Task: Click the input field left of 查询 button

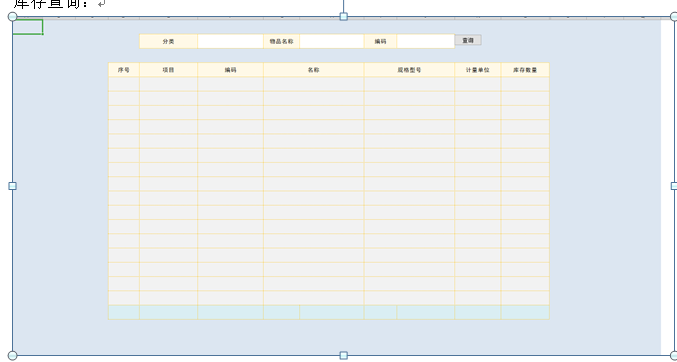Action: click(426, 41)
